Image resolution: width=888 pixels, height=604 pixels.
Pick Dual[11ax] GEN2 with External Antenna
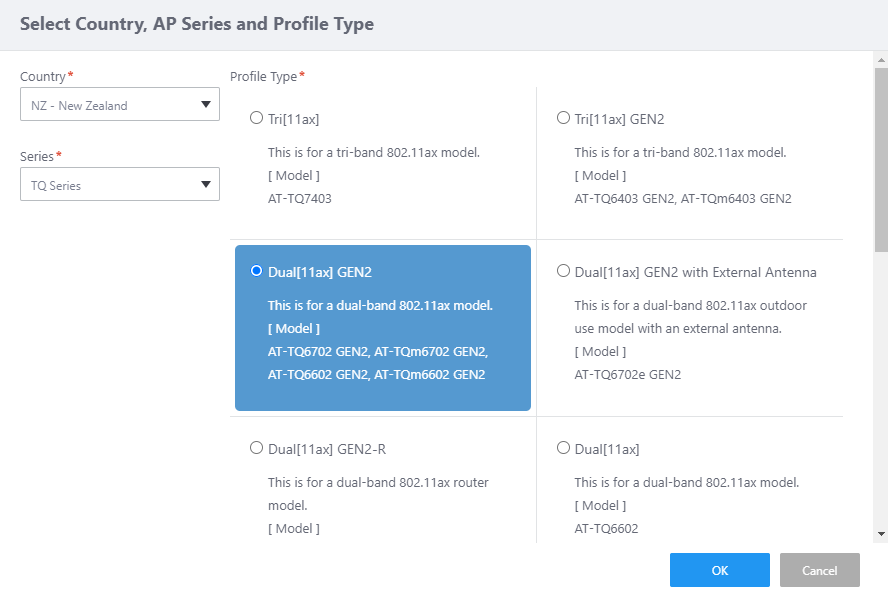[564, 271]
